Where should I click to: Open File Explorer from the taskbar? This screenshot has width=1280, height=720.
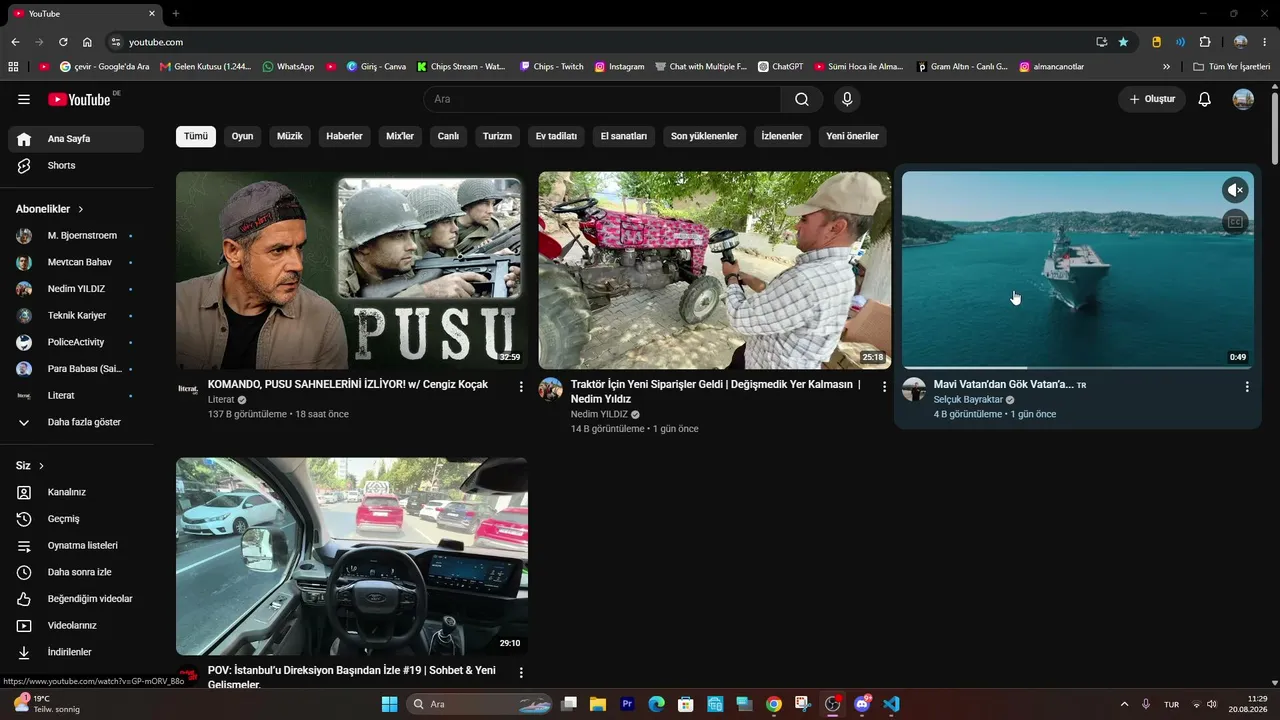coord(598,704)
